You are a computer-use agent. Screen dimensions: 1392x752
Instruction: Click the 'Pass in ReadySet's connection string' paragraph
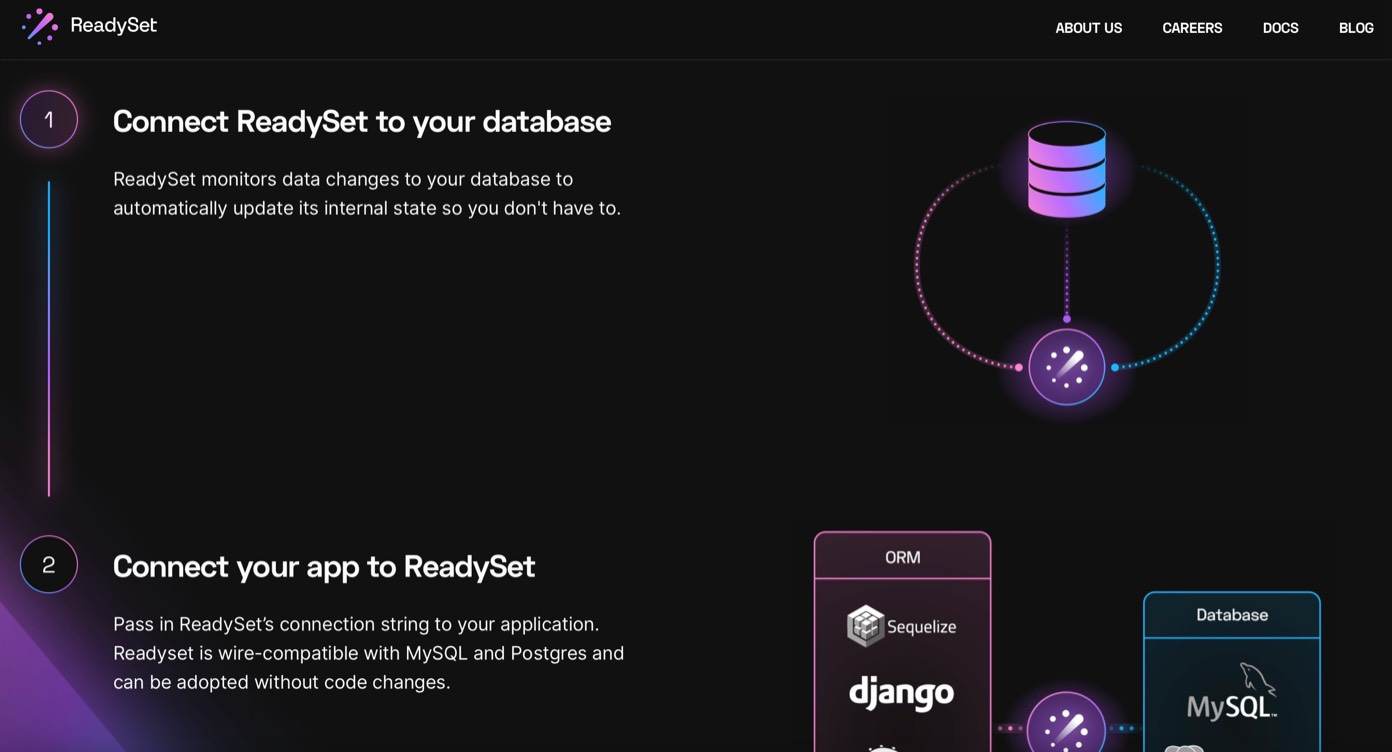pyautogui.click(x=369, y=653)
